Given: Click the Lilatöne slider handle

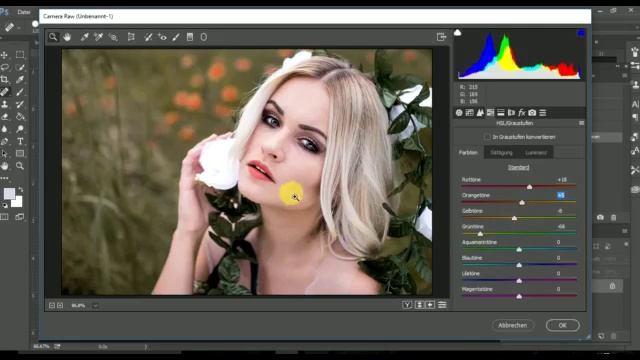Looking at the screenshot, I should (519, 281).
